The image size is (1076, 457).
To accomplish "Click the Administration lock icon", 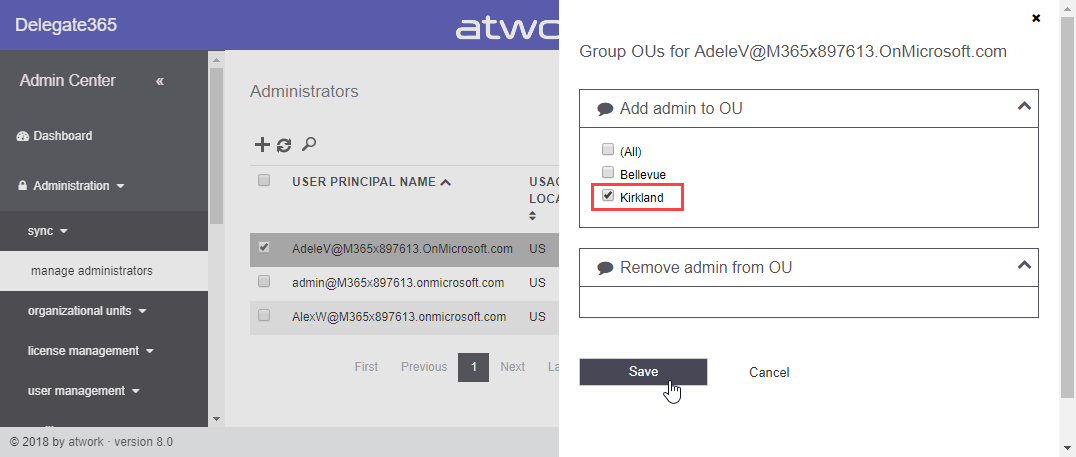I will (x=23, y=186).
